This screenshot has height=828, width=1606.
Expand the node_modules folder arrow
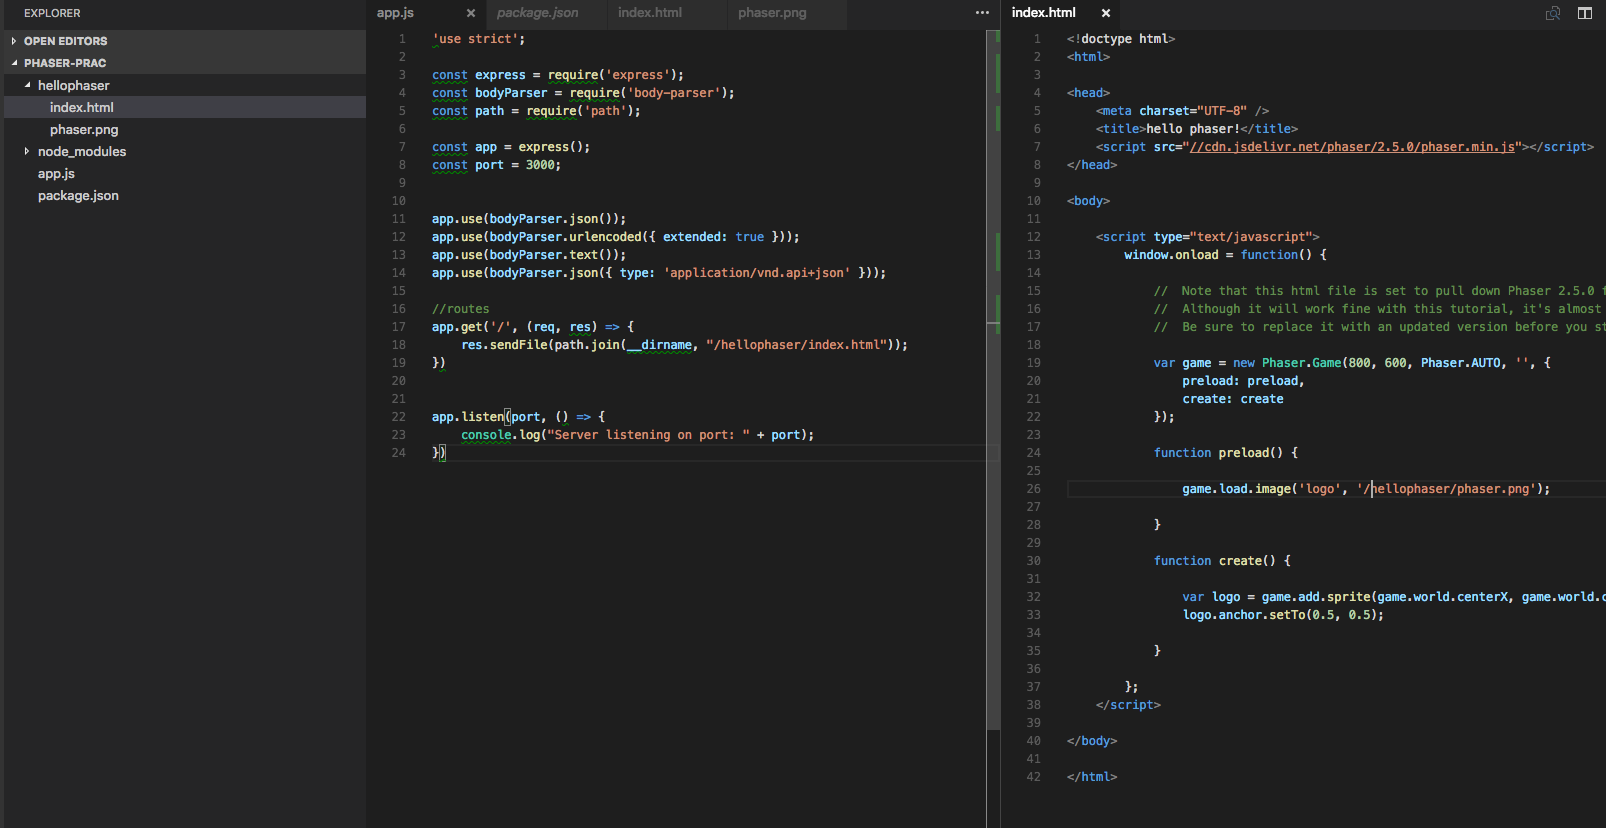(x=27, y=151)
